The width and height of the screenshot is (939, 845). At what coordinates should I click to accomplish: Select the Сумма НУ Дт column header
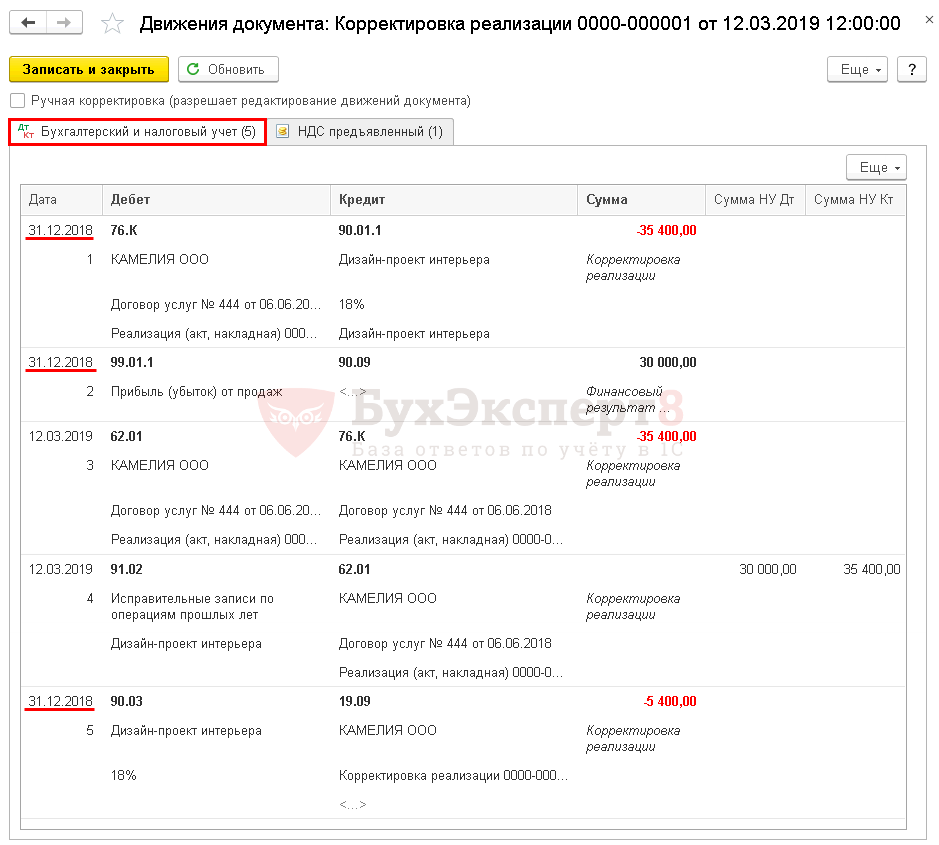point(754,200)
